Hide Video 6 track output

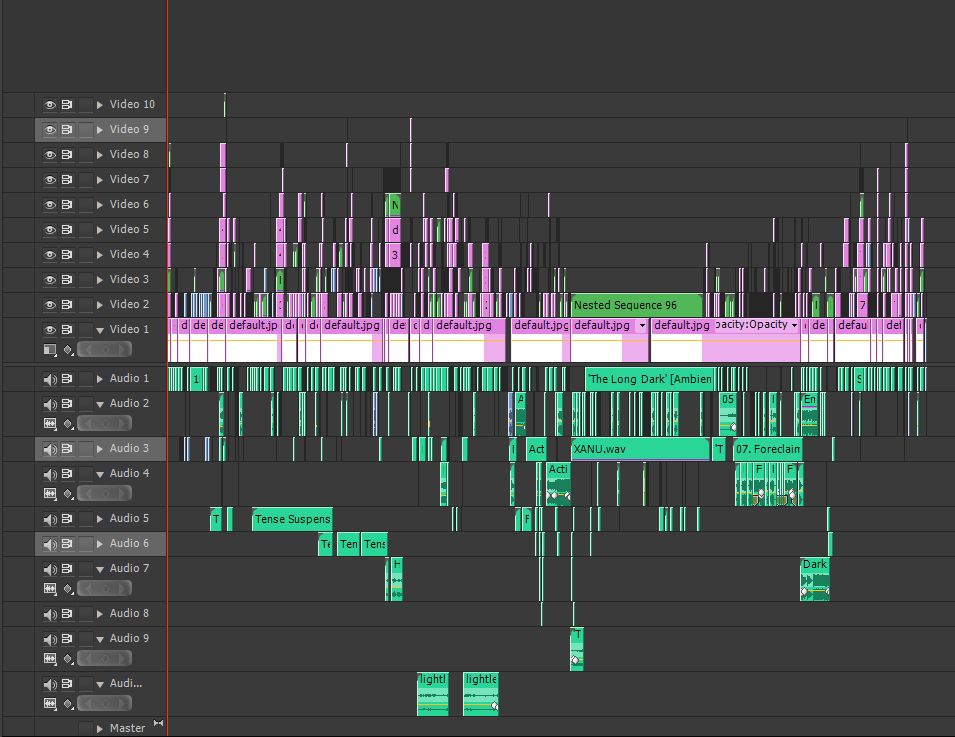pos(50,205)
